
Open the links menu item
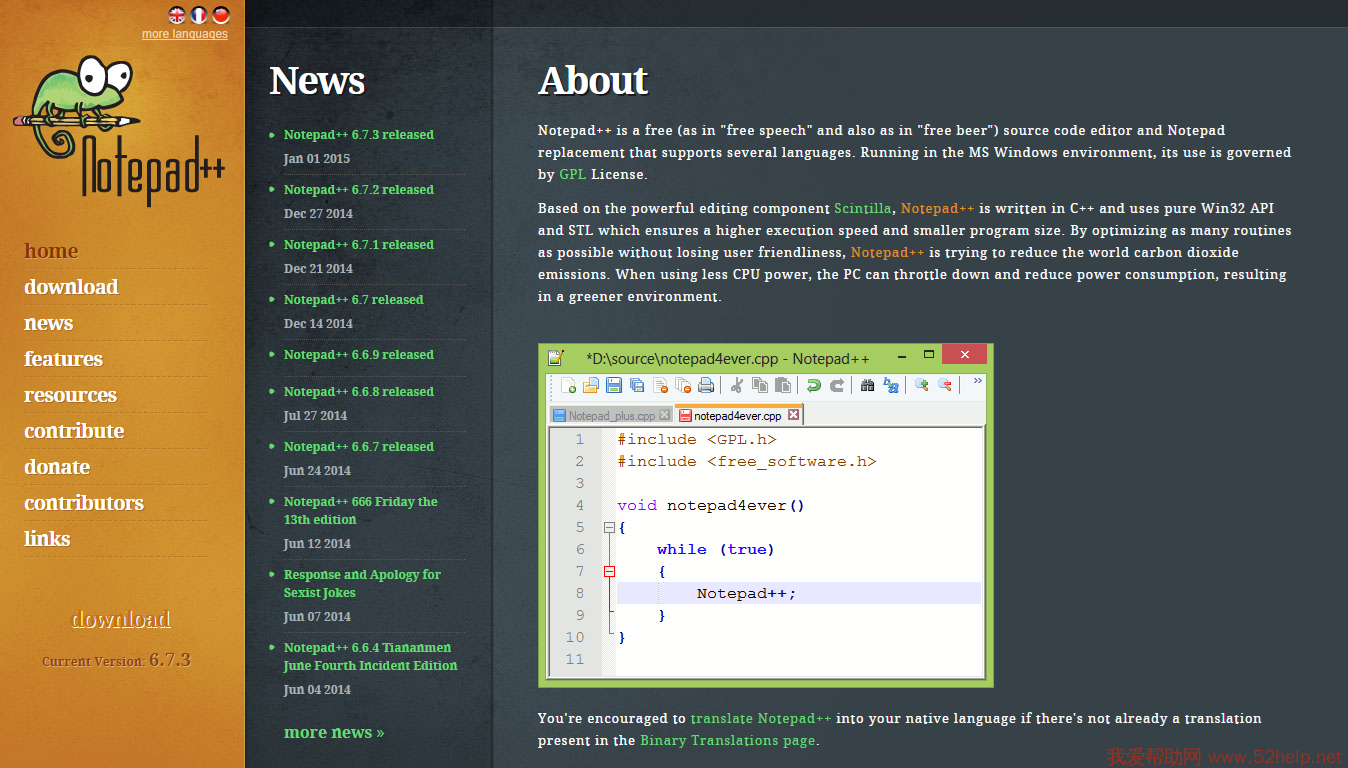47,539
